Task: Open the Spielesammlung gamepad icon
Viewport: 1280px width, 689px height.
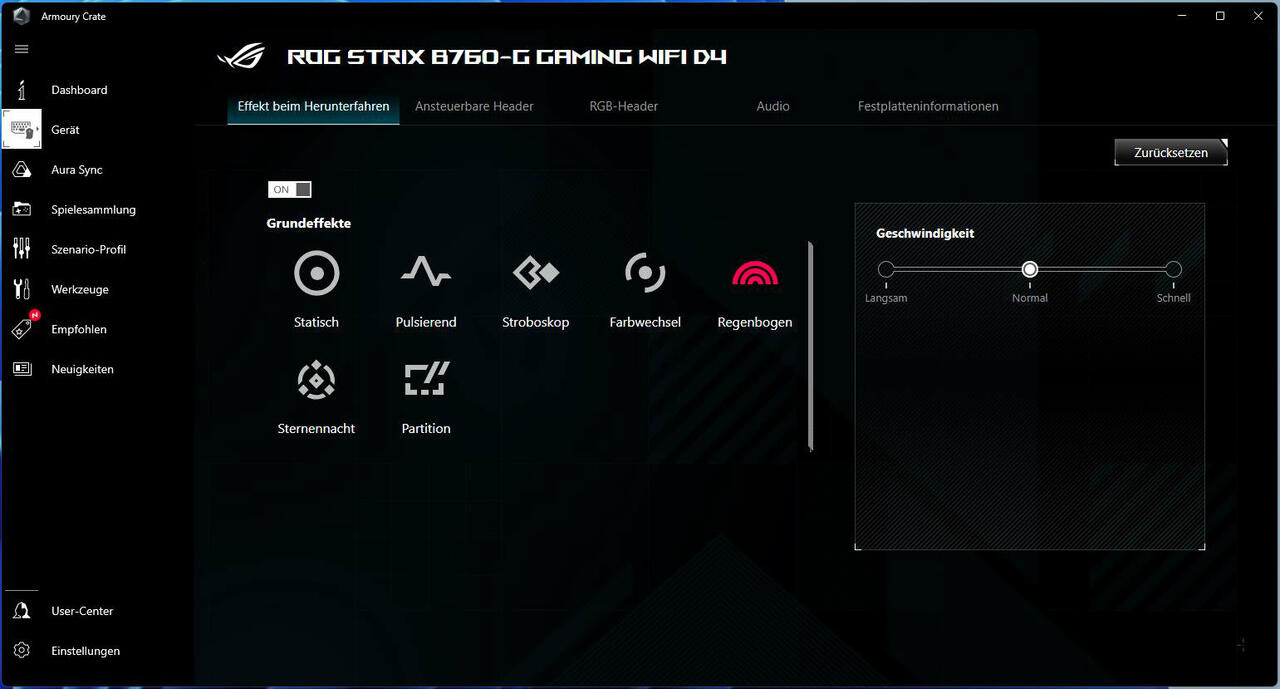Action: coord(21,210)
